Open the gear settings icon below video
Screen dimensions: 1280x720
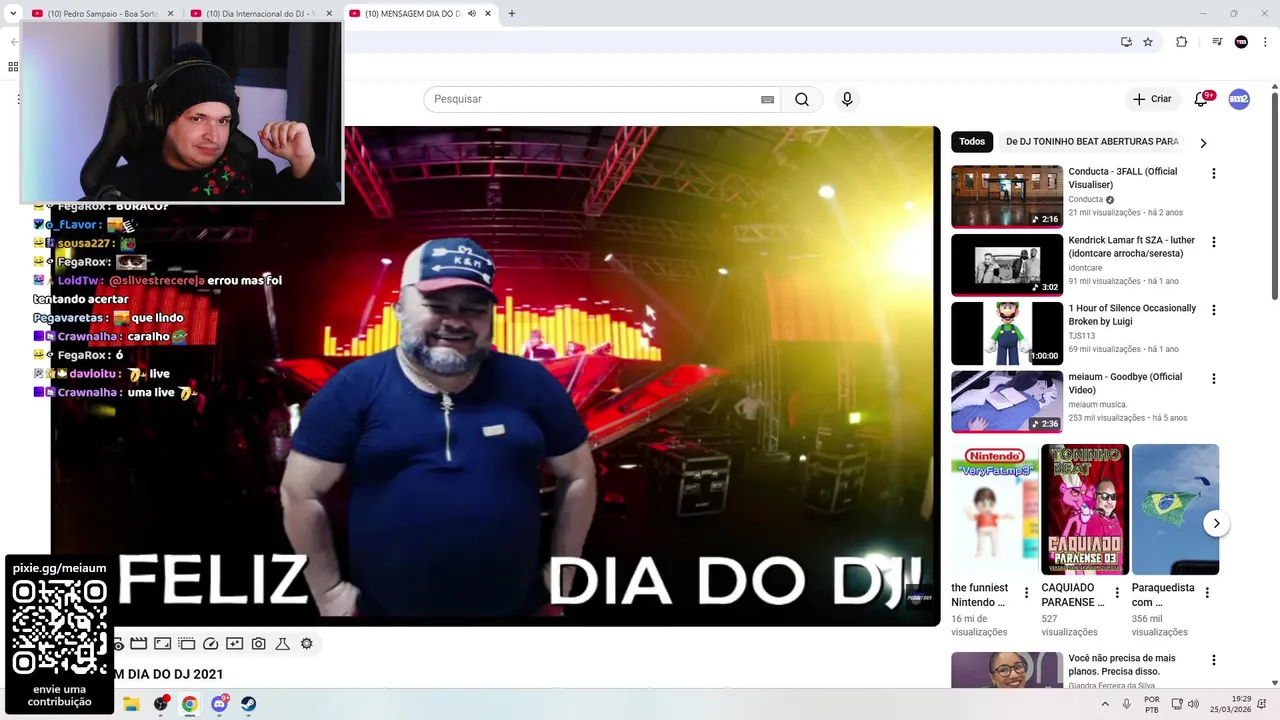[307, 644]
